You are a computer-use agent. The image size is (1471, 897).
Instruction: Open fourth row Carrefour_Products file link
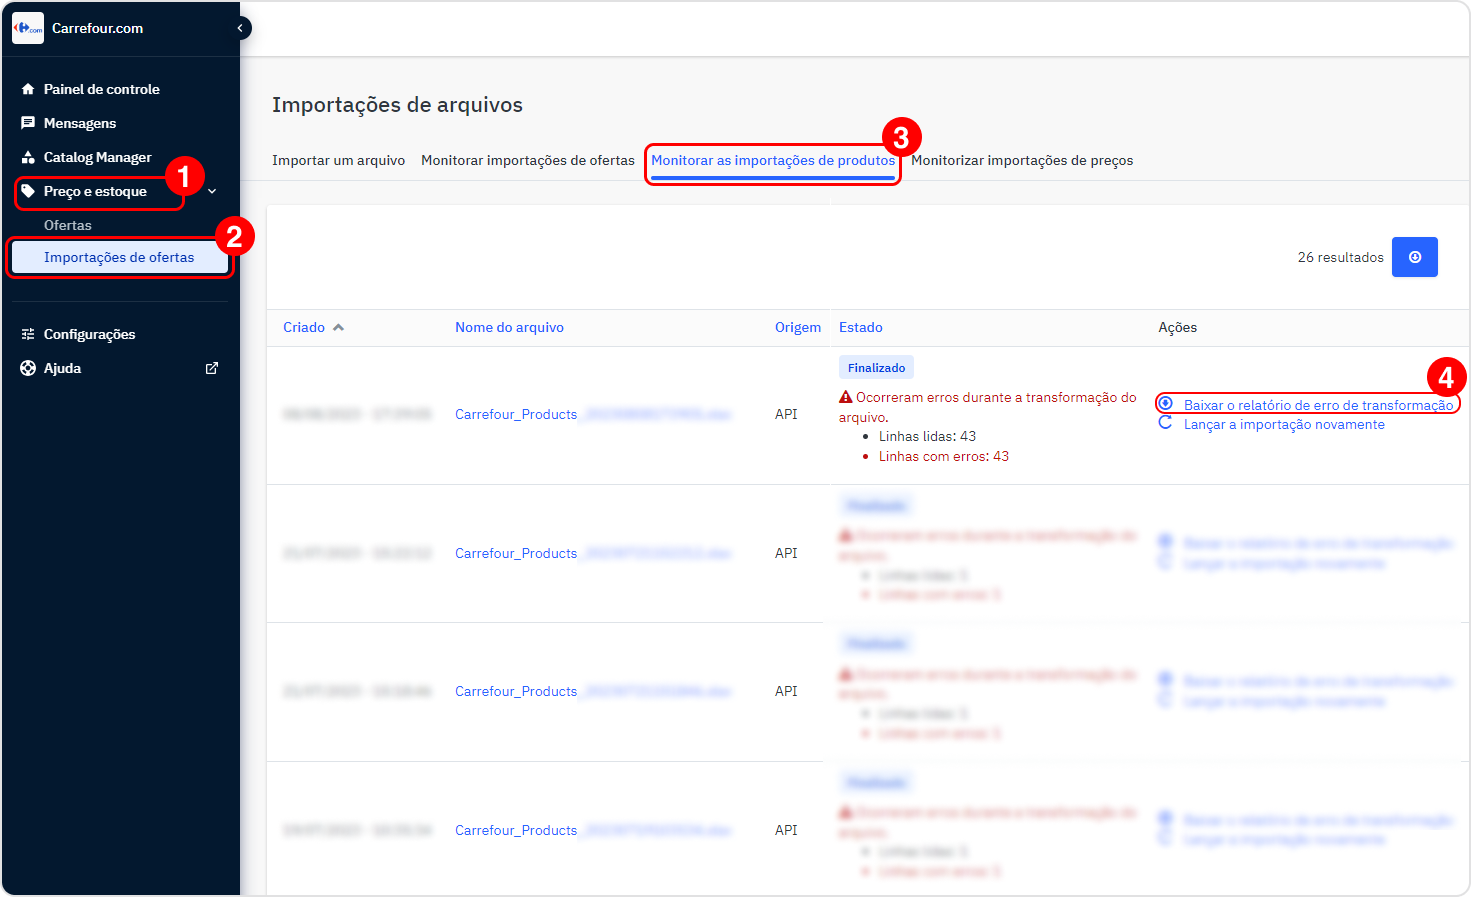pyautogui.click(x=593, y=830)
